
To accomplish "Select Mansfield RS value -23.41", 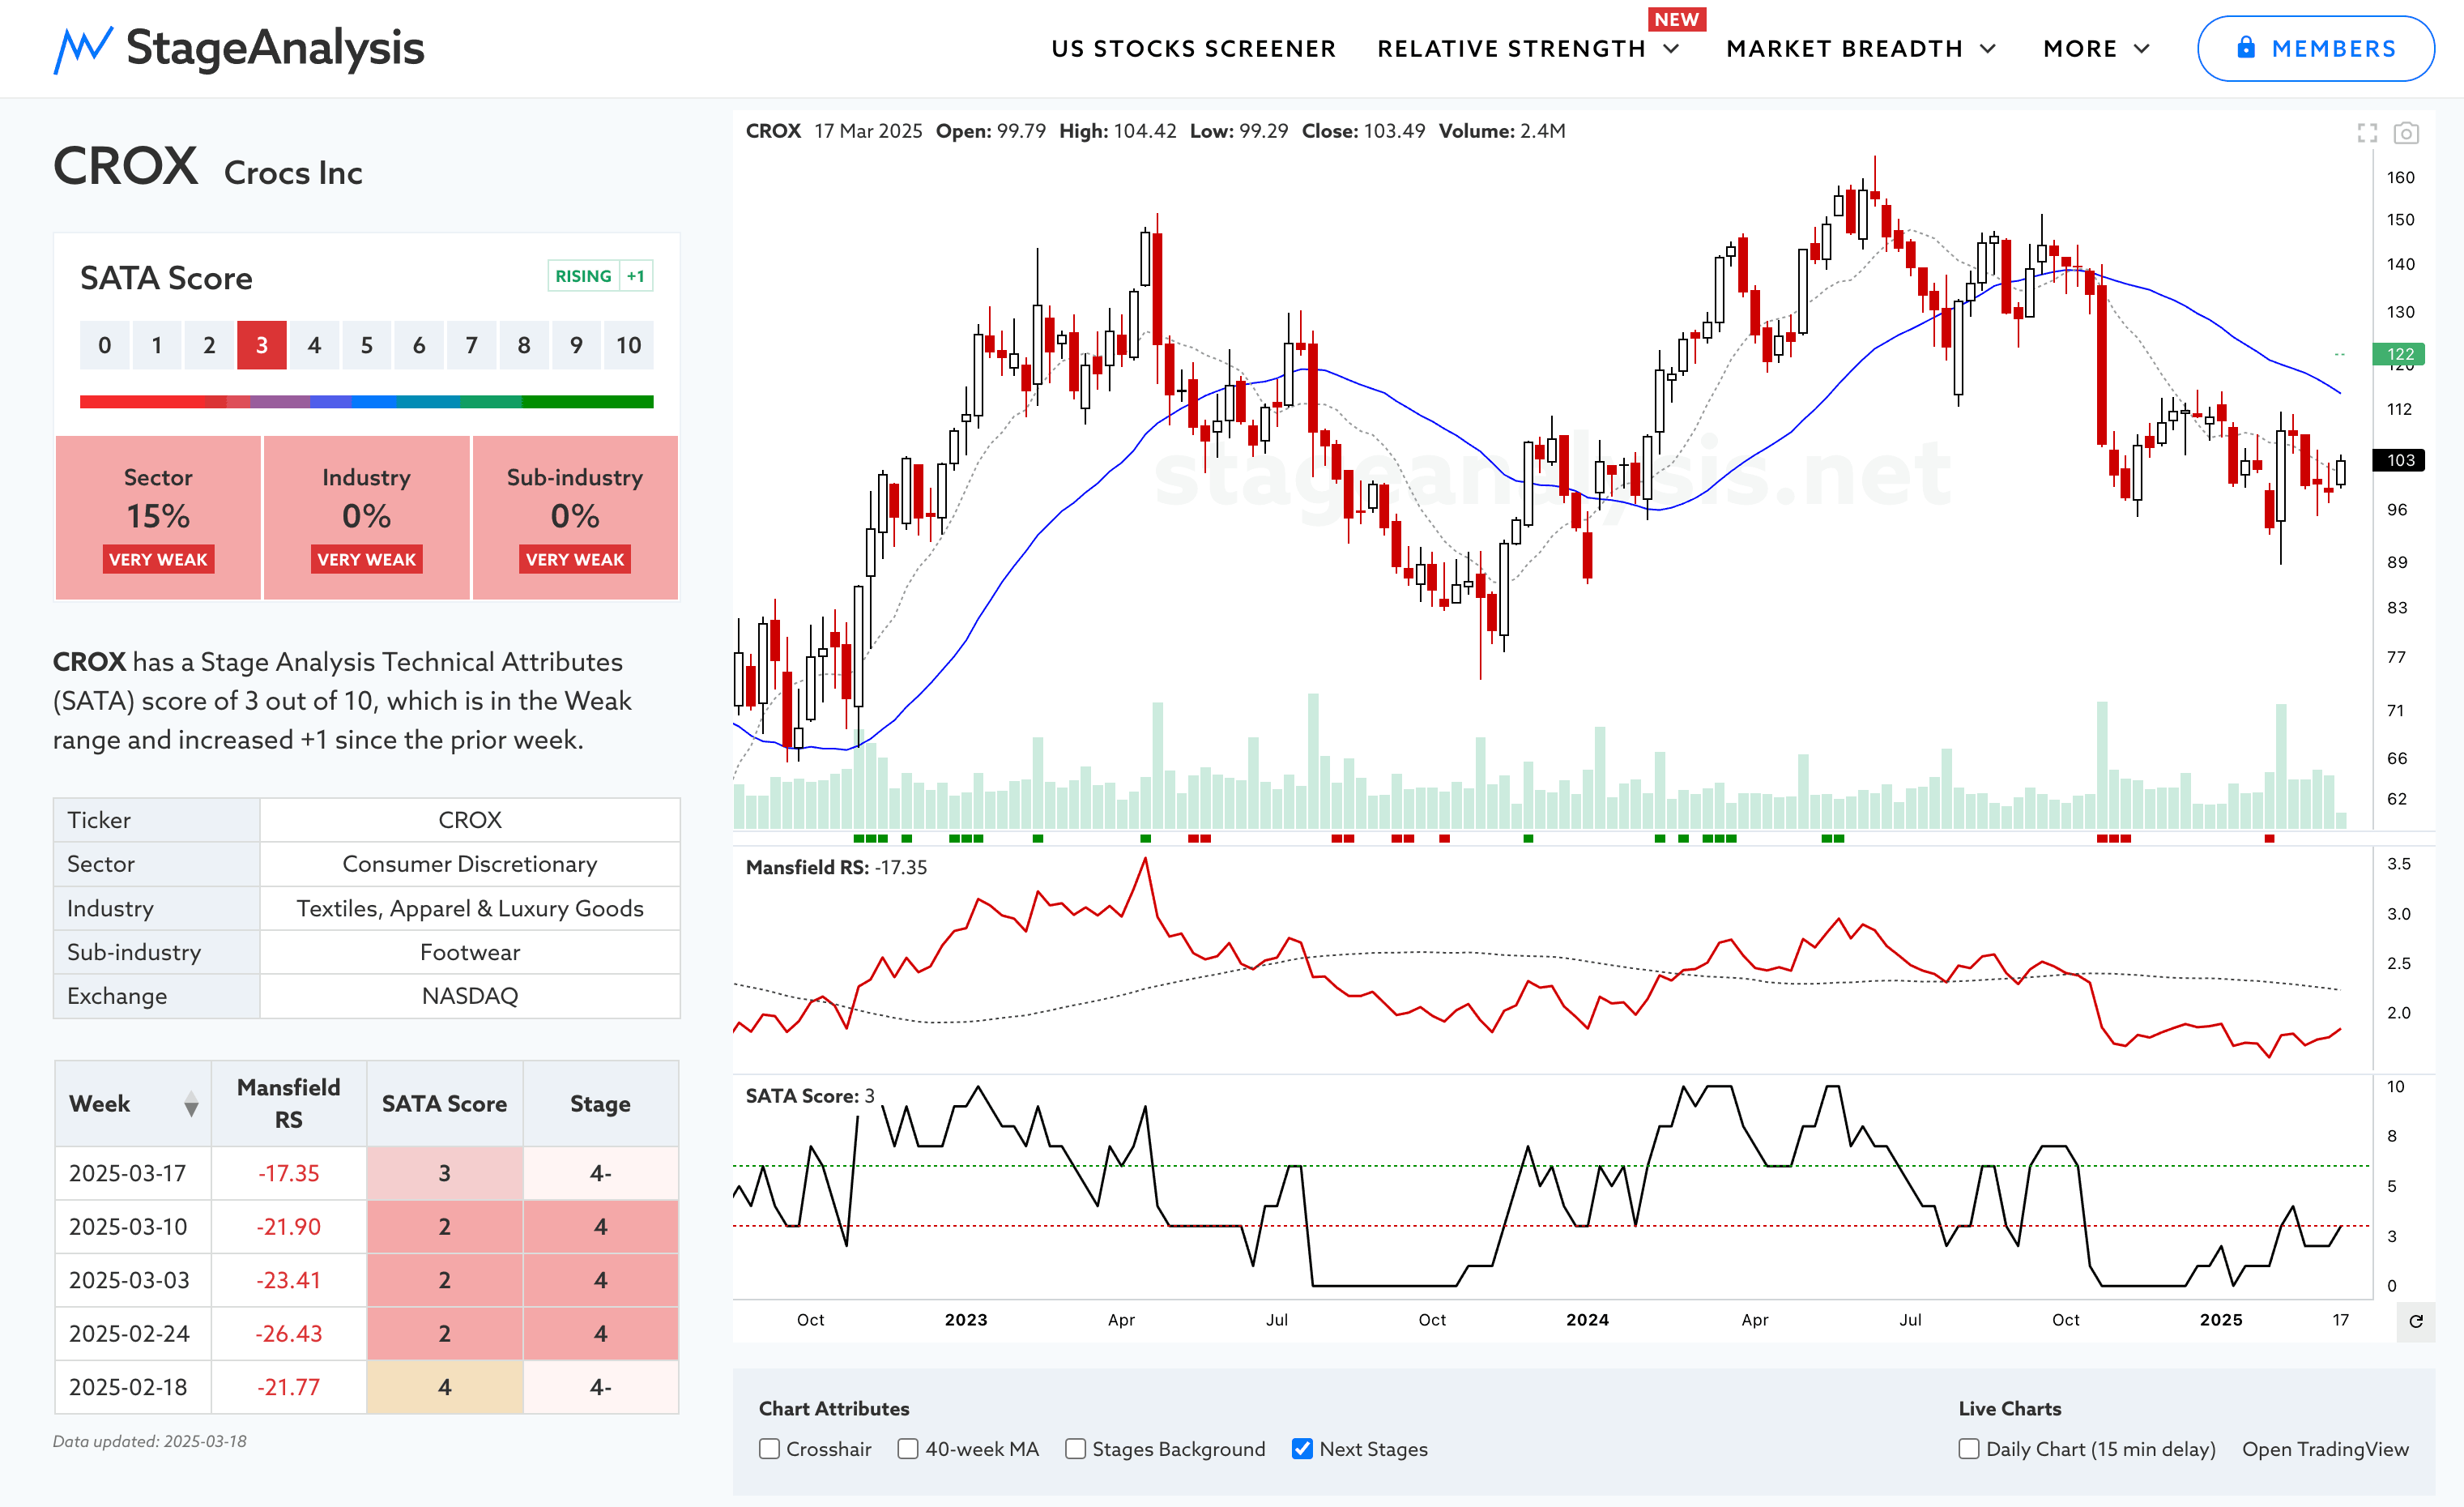I will [289, 1280].
